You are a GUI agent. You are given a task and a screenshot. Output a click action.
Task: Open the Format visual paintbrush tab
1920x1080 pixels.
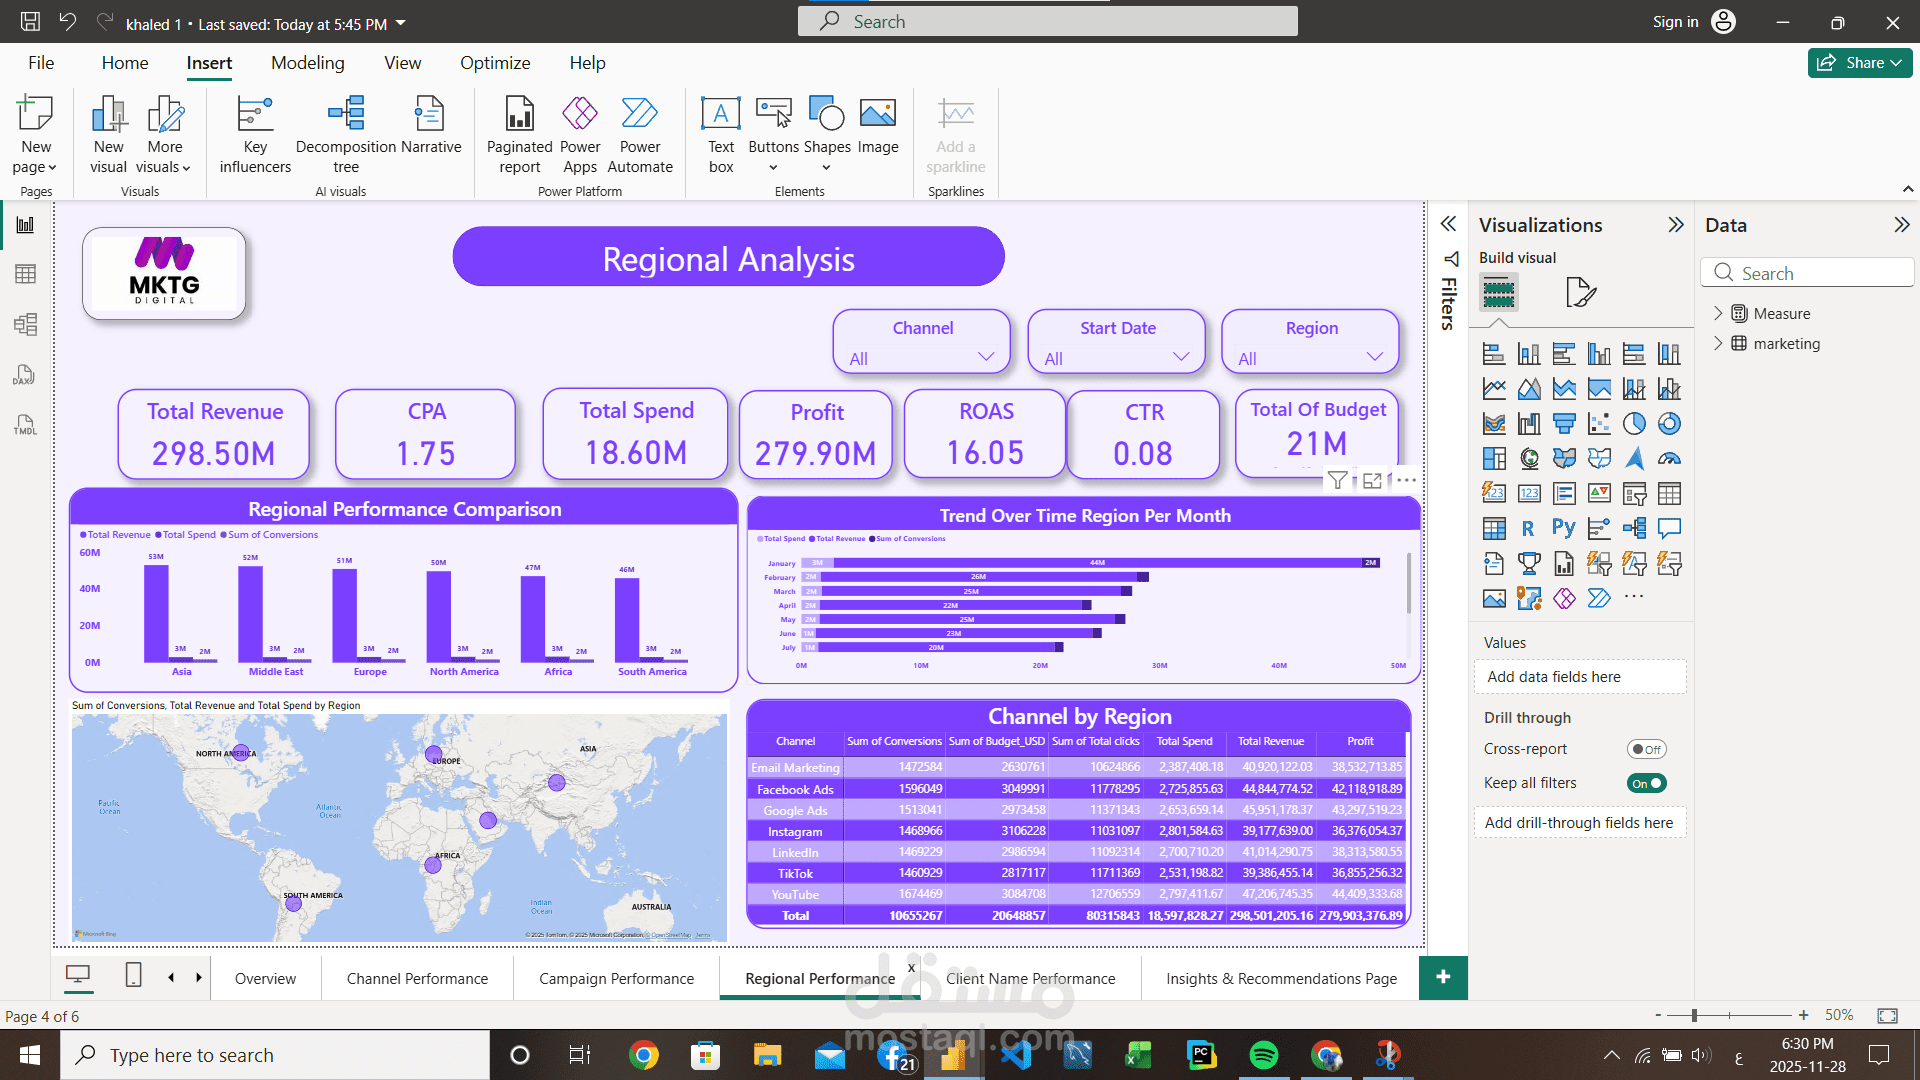point(1580,292)
